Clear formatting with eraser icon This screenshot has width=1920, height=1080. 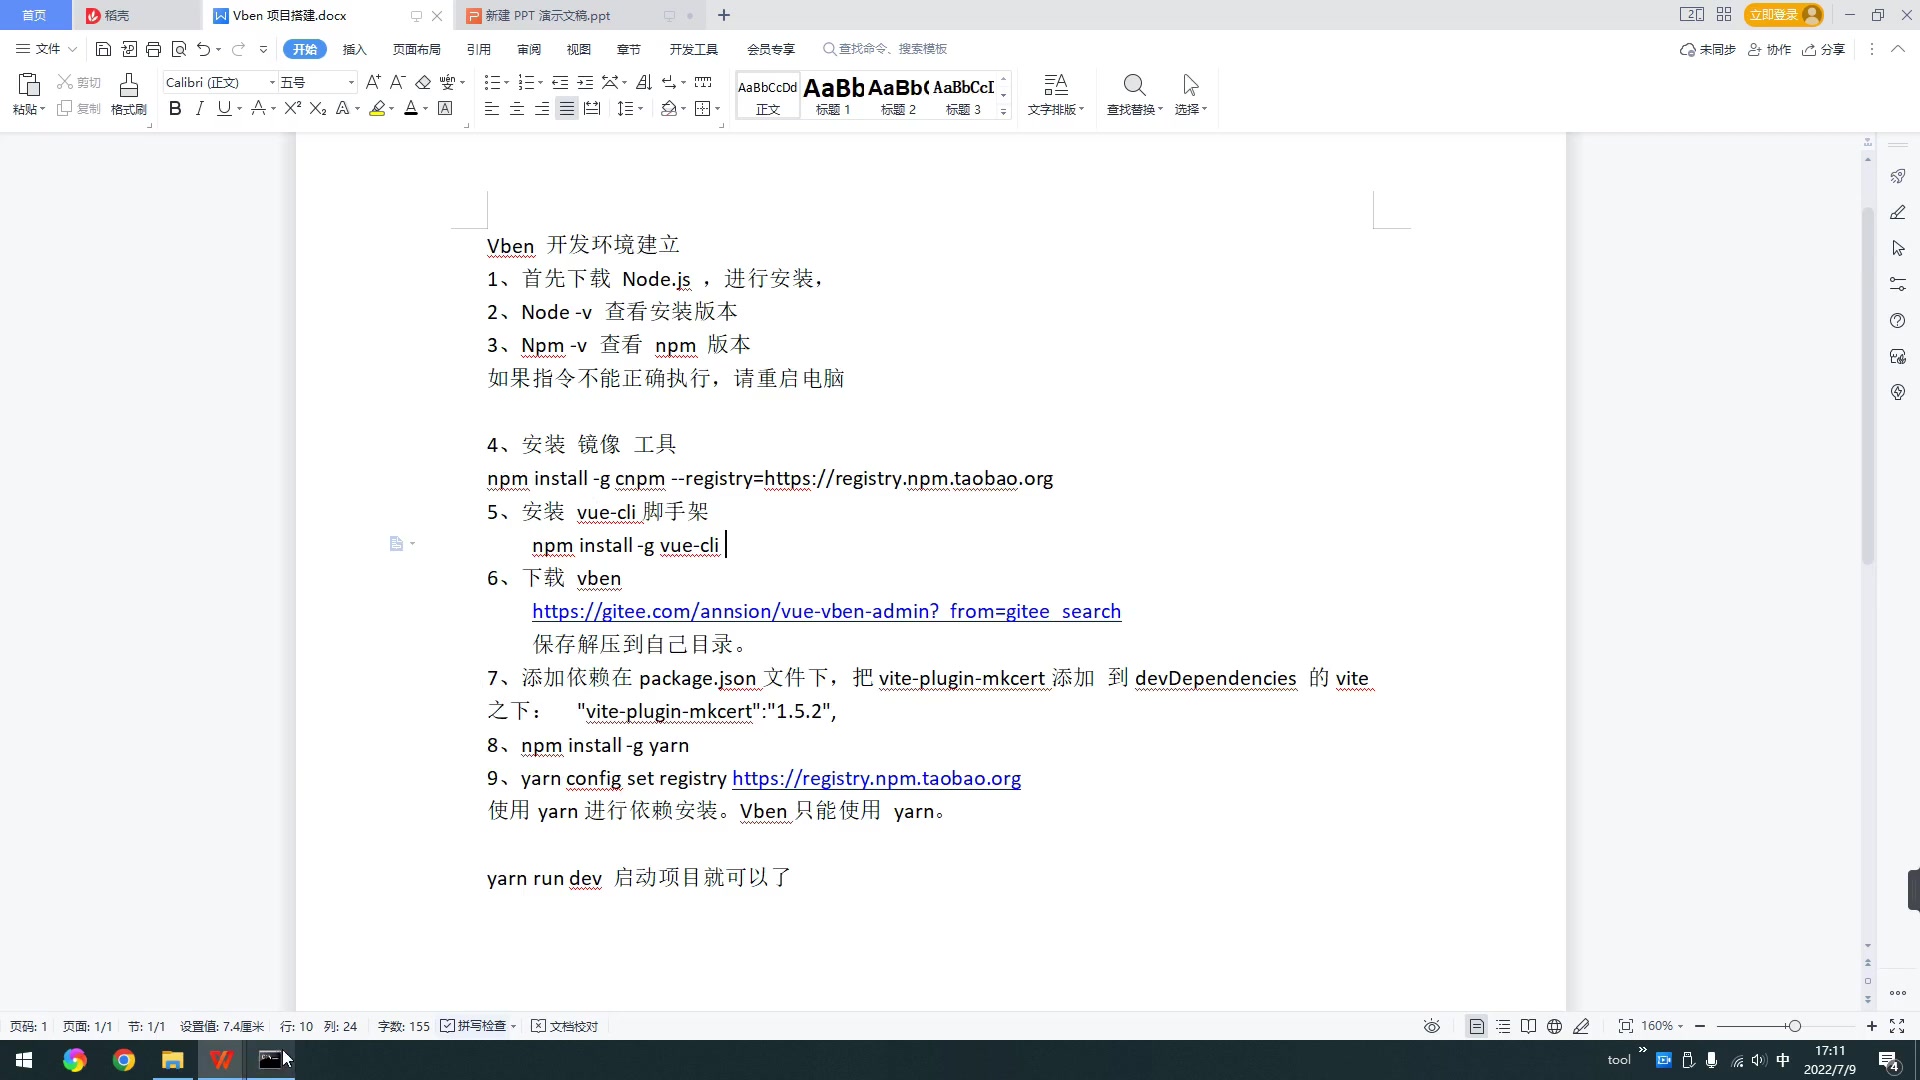(x=423, y=82)
